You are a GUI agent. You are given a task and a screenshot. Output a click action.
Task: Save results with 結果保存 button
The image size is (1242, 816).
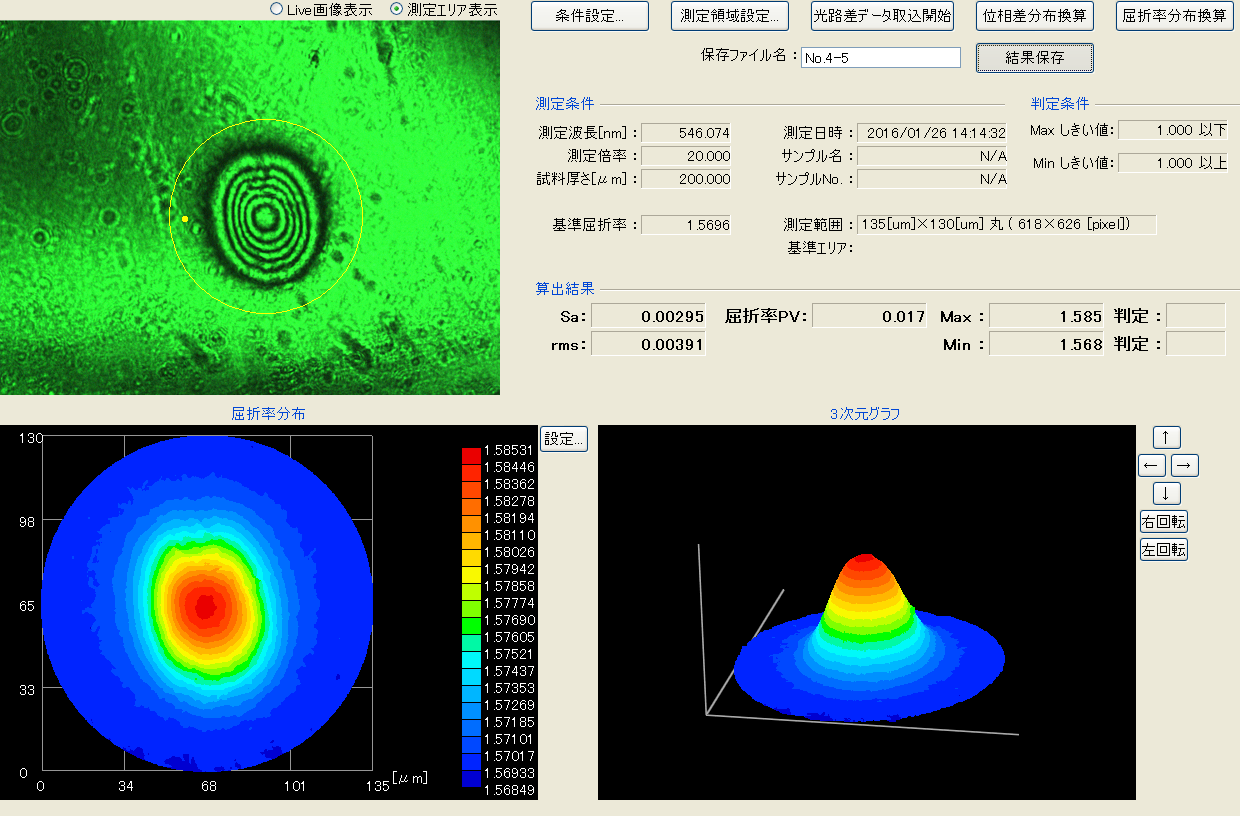[1034, 58]
